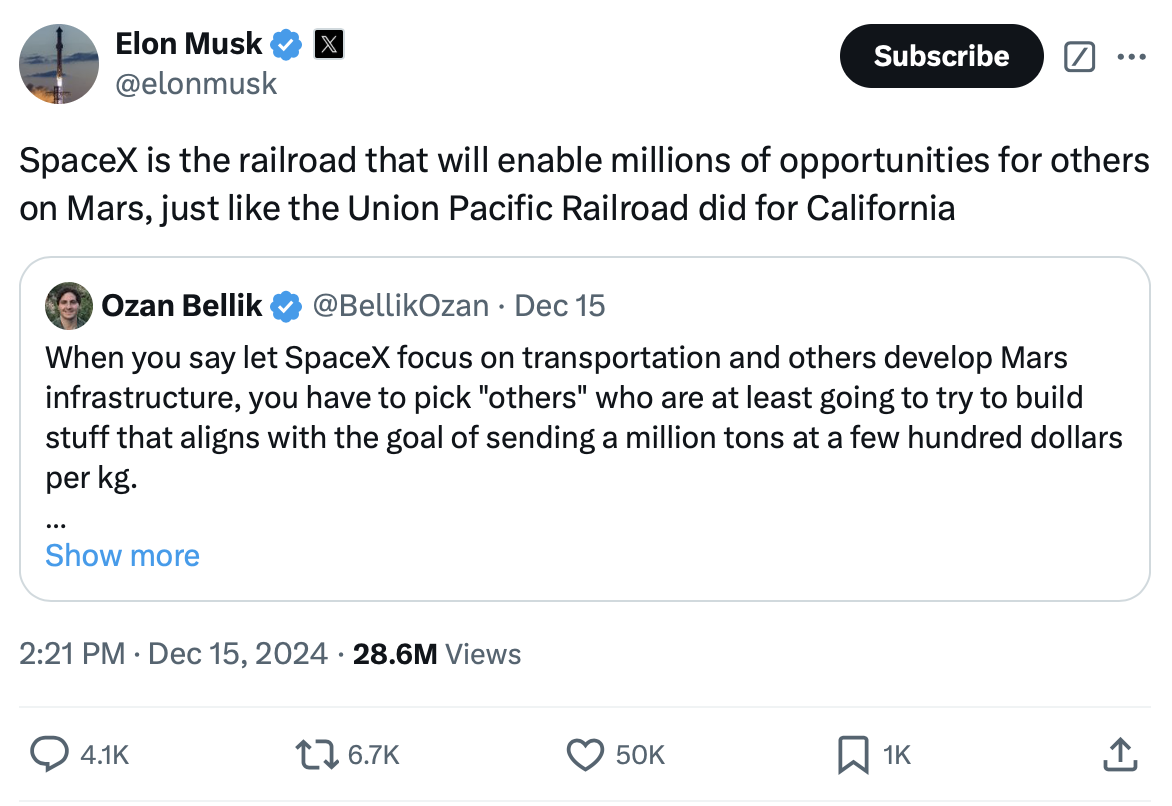Bookmark this post
The height and width of the screenshot is (806, 1172).
851,755
